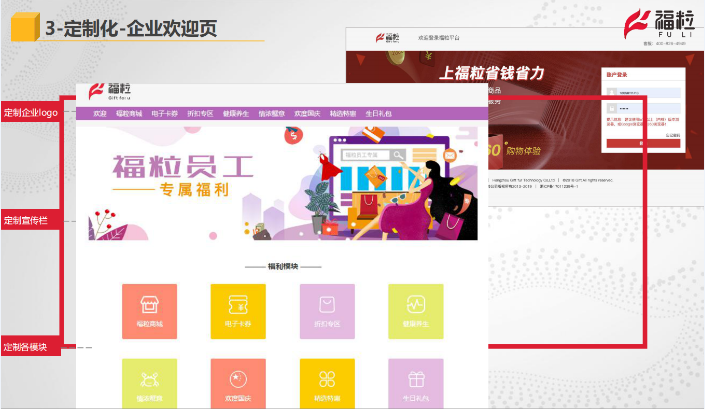Click the 福粒员工专属福利 promo banner
The height and width of the screenshot is (409, 705).
(283, 183)
